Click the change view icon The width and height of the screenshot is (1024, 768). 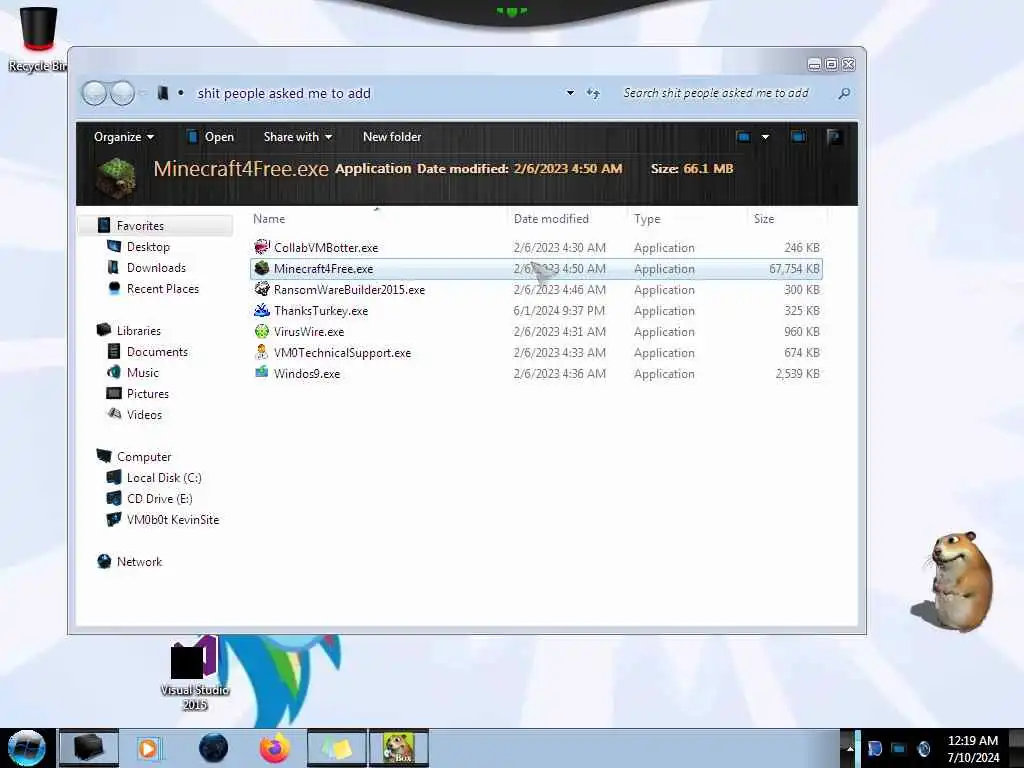coord(743,137)
